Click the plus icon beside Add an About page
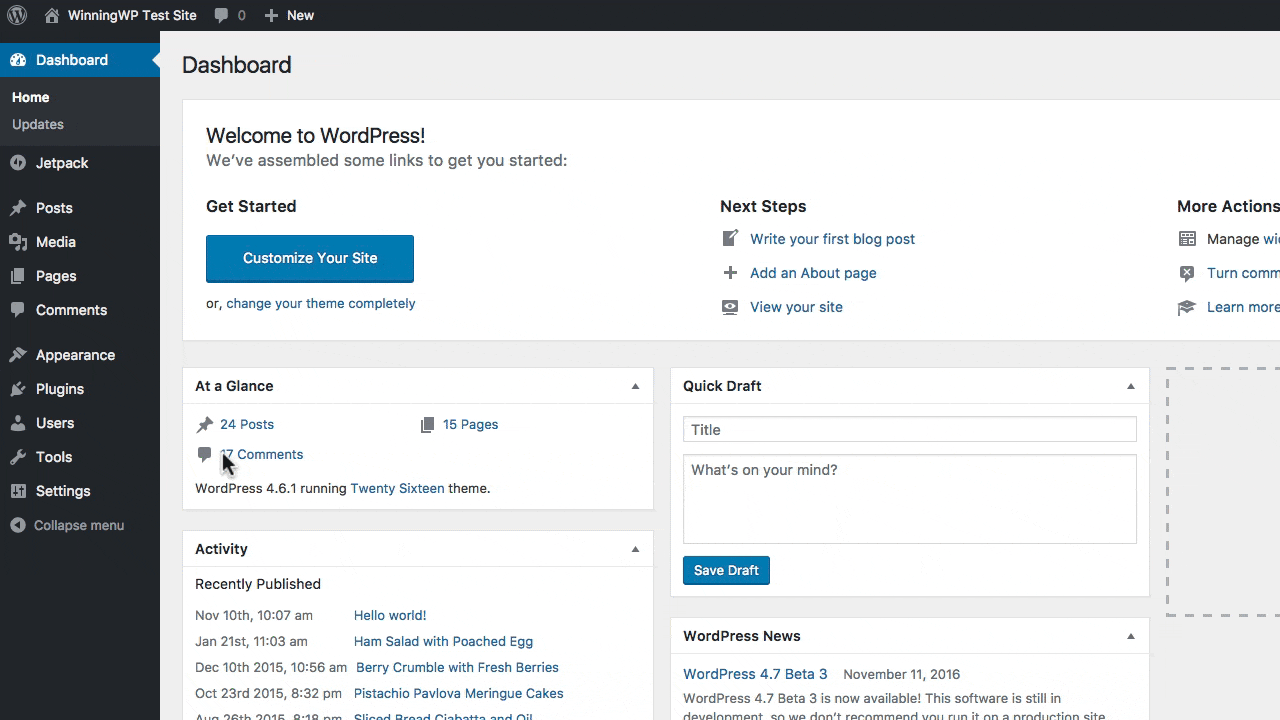This screenshot has height=720, width=1280. tap(730, 273)
